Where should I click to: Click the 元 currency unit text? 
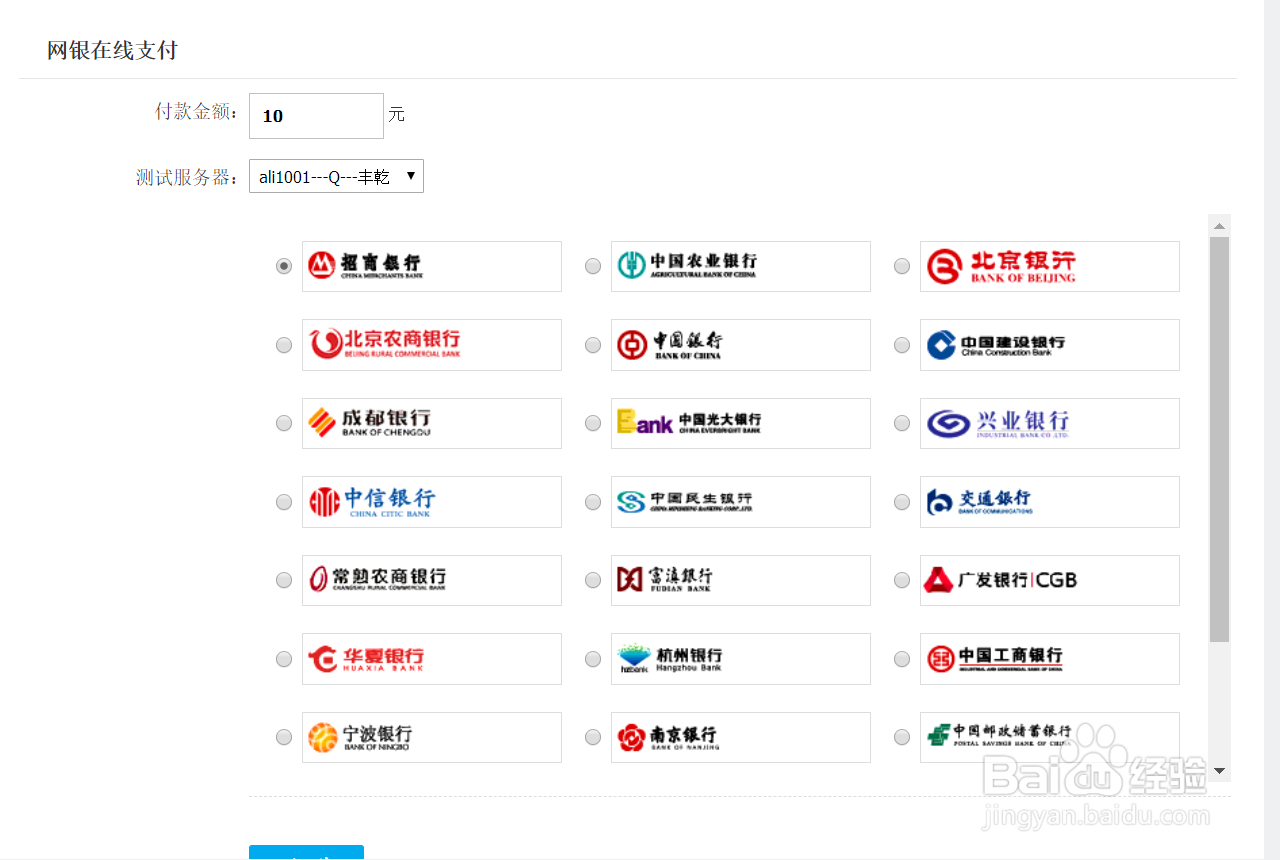tap(396, 114)
